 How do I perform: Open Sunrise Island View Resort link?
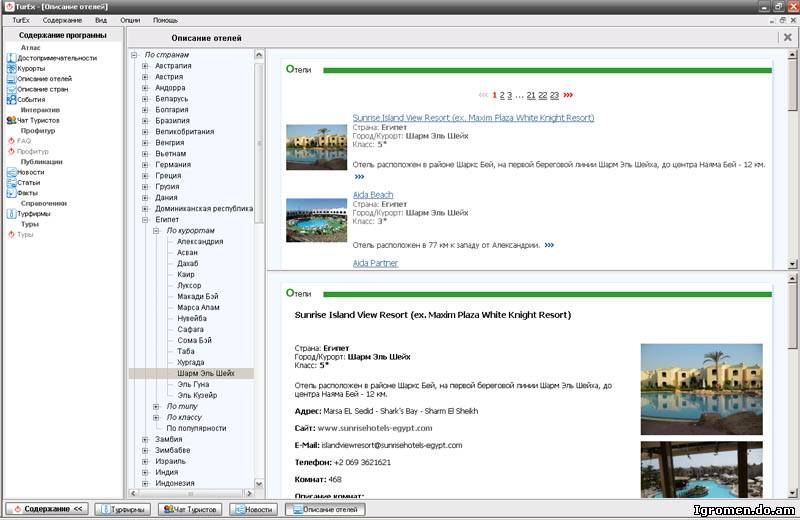[473, 118]
